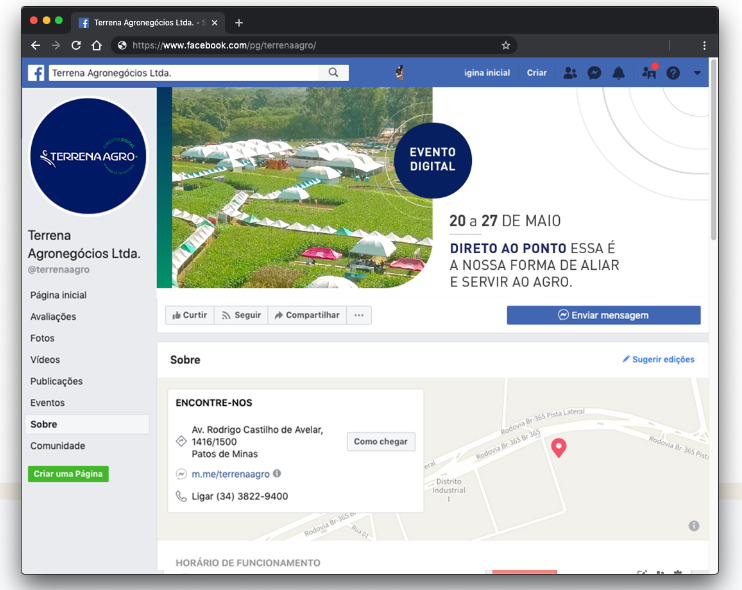Expand the account dropdown arrow in the header
The width and height of the screenshot is (742, 590).
(697, 73)
